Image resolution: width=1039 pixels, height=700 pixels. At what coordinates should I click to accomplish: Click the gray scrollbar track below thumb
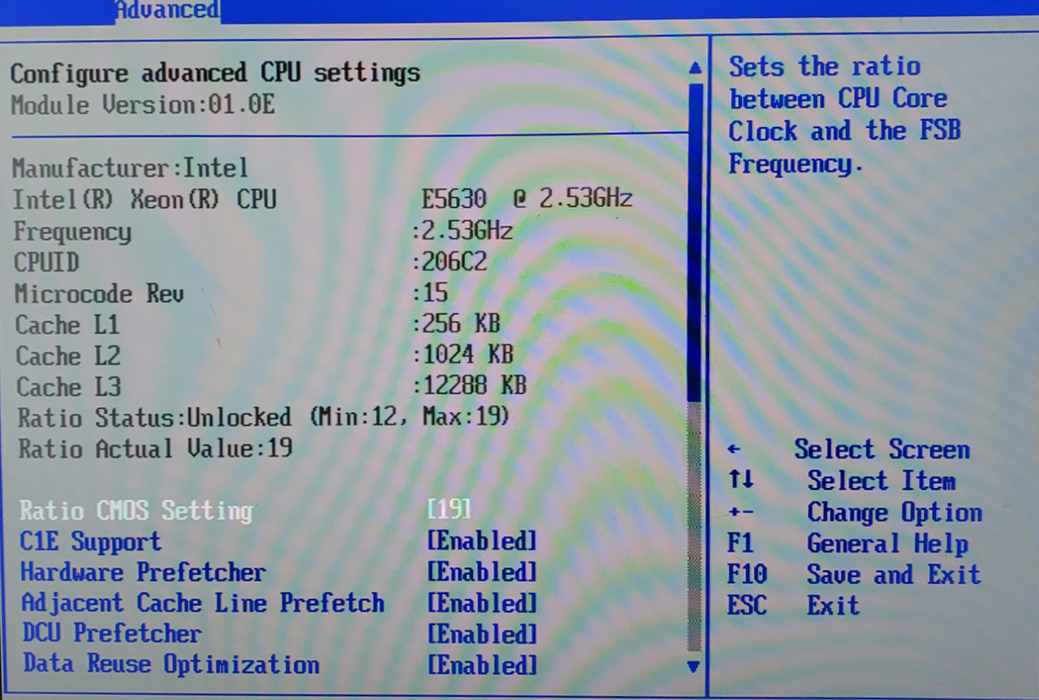694,527
